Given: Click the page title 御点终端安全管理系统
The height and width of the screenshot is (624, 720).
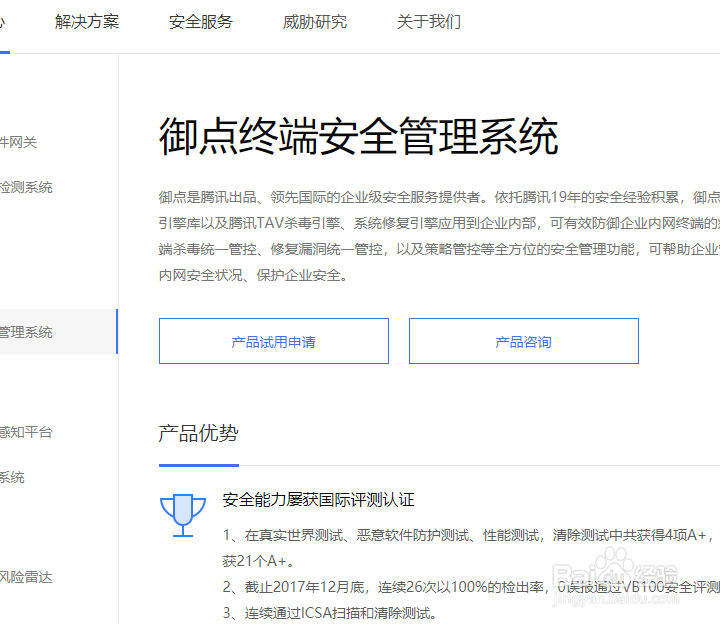Looking at the screenshot, I should coord(358,136).
